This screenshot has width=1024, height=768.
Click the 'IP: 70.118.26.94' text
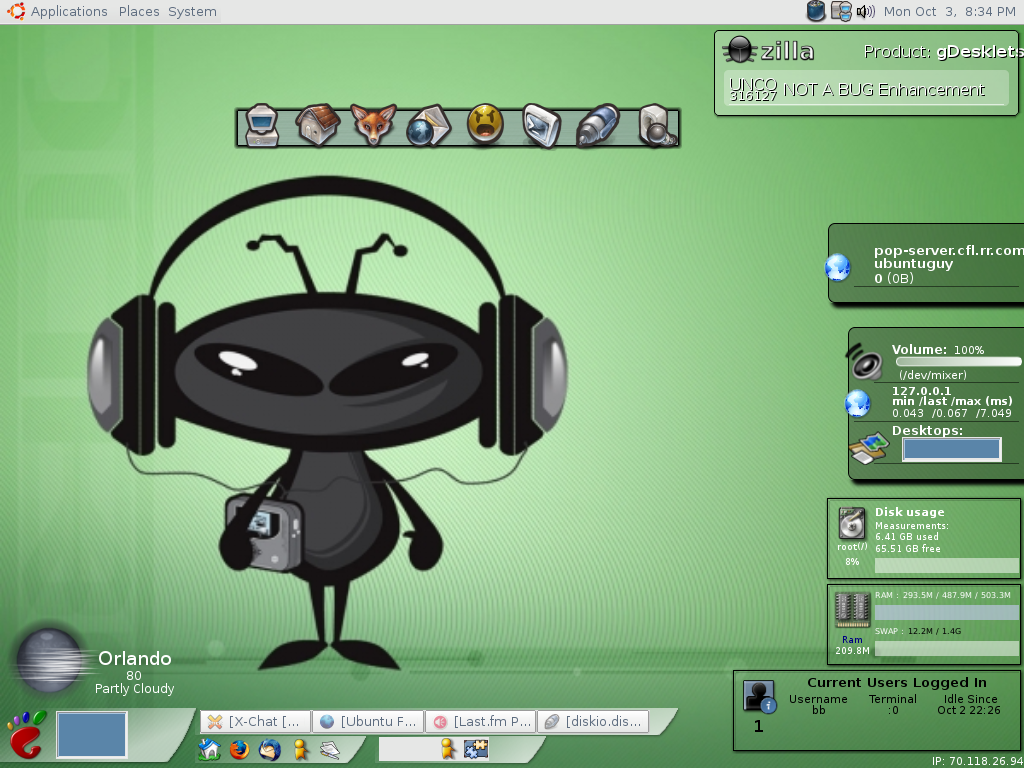coord(976,761)
